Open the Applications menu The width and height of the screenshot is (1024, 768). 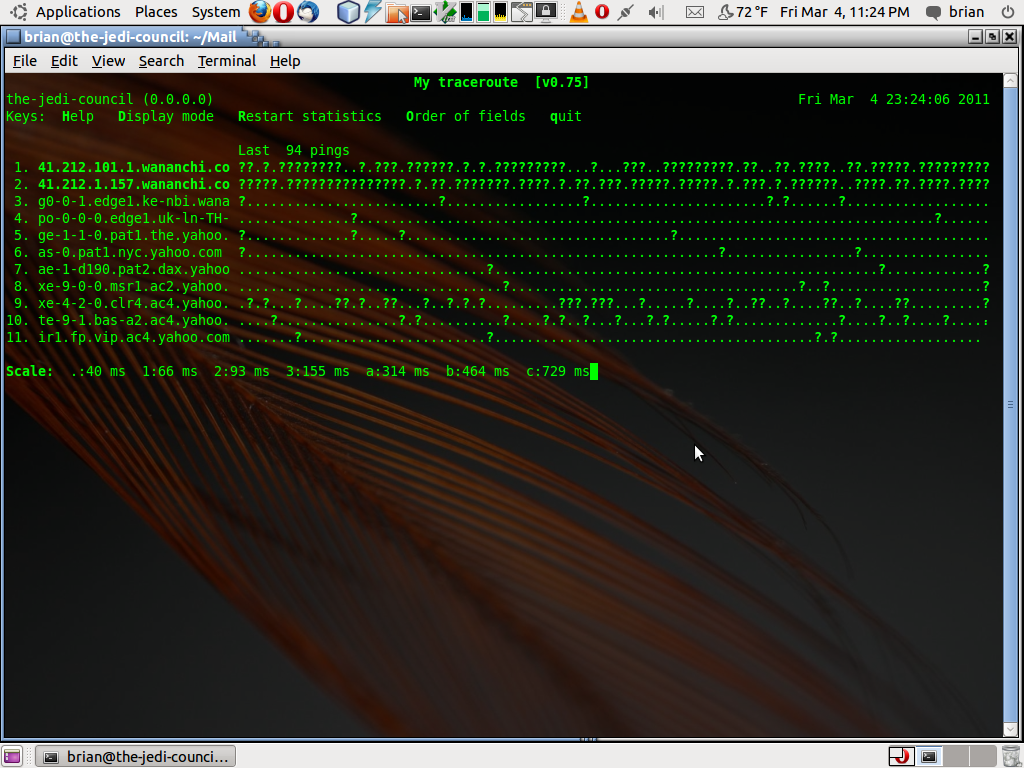[78, 12]
